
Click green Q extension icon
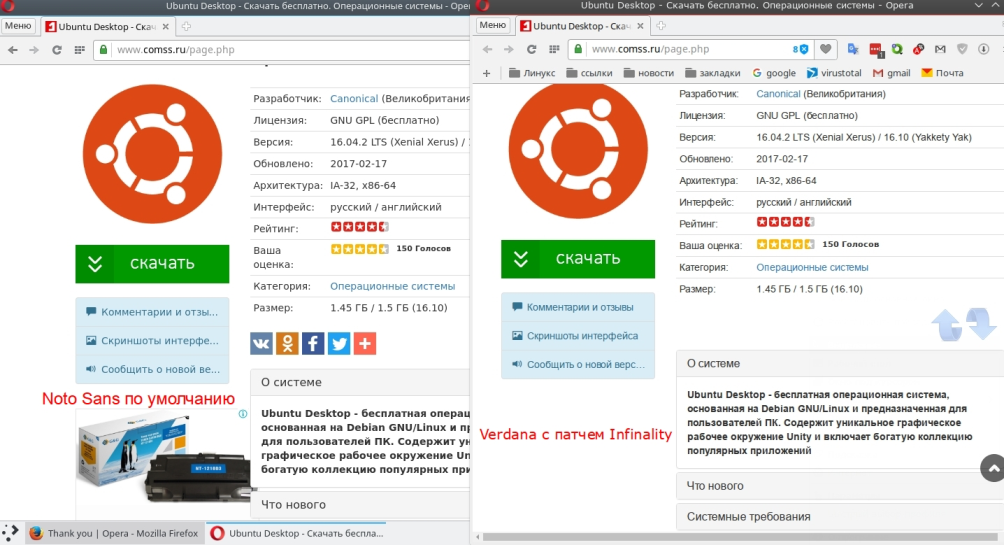click(897, 49)
